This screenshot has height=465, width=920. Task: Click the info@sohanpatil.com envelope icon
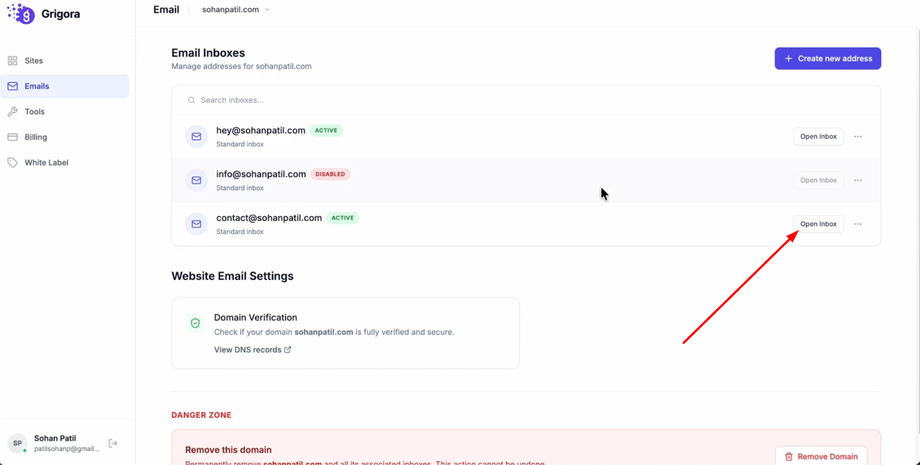click(196, 180)
